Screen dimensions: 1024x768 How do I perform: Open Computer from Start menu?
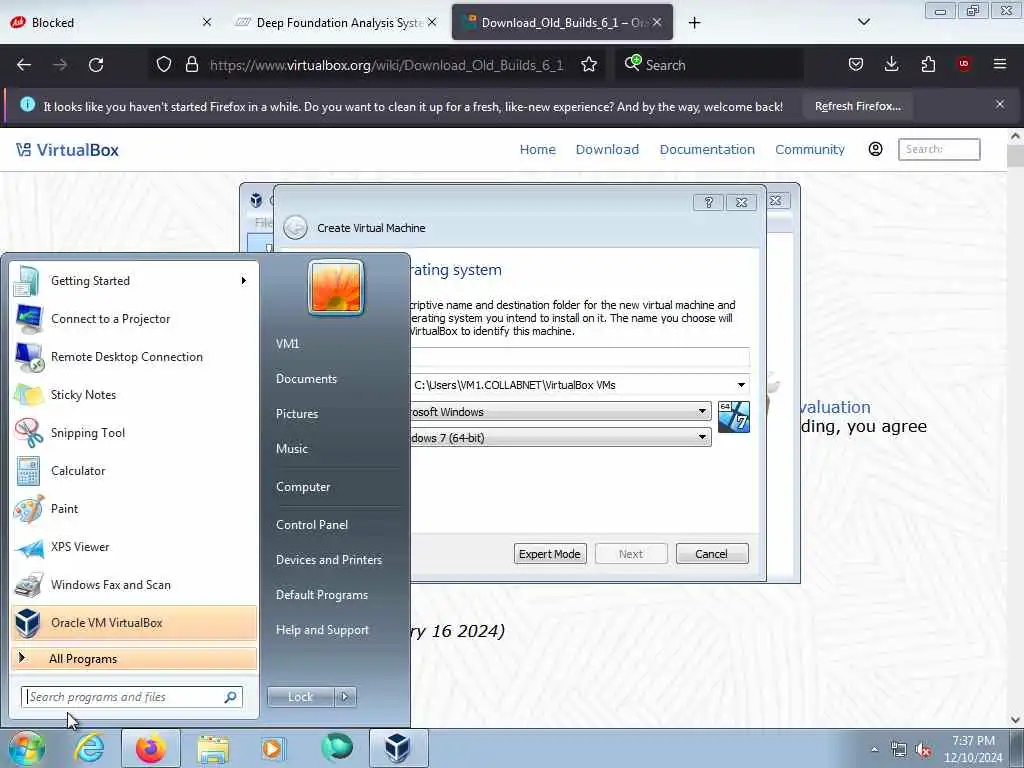point(303,487)
